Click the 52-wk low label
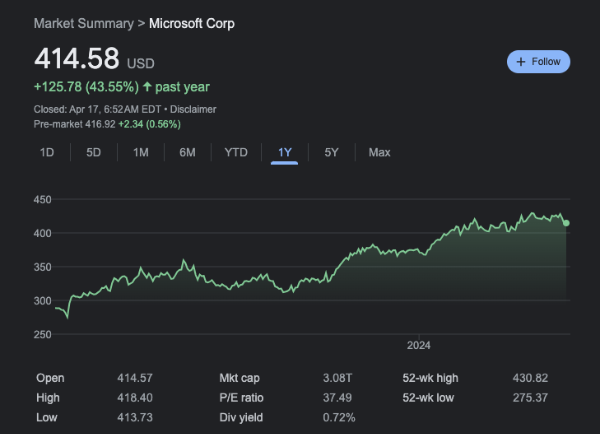Screen dimensions: 600x434 click(428, 398)
